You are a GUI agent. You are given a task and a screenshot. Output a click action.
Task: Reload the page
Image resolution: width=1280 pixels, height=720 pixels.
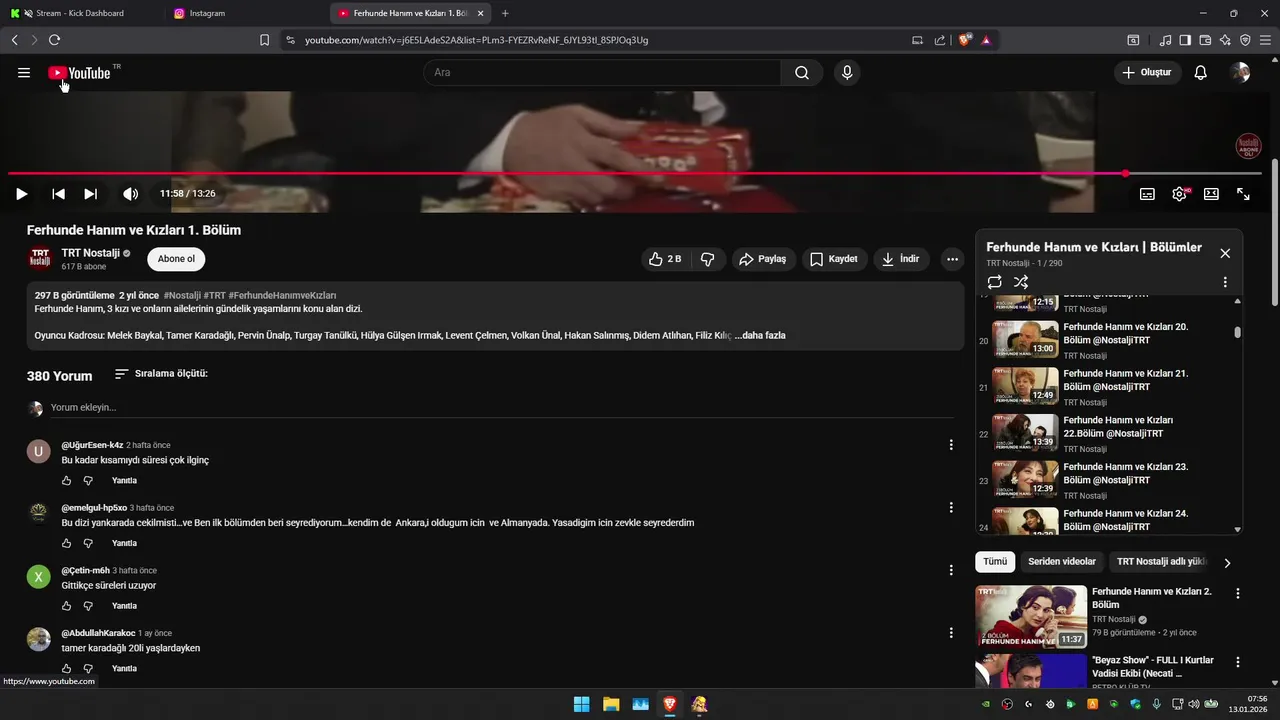[54, 40]
